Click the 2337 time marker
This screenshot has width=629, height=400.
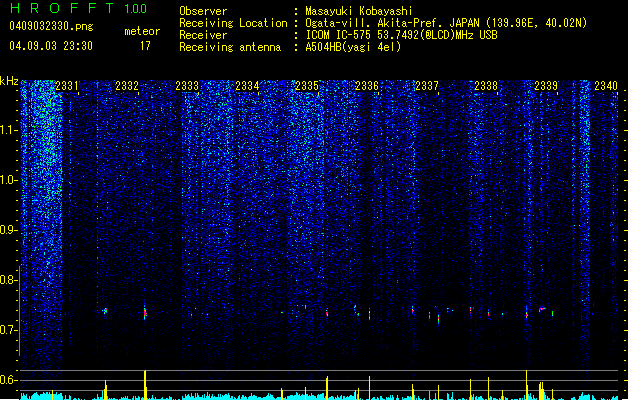pyautogui.click(x=427, y=86)
